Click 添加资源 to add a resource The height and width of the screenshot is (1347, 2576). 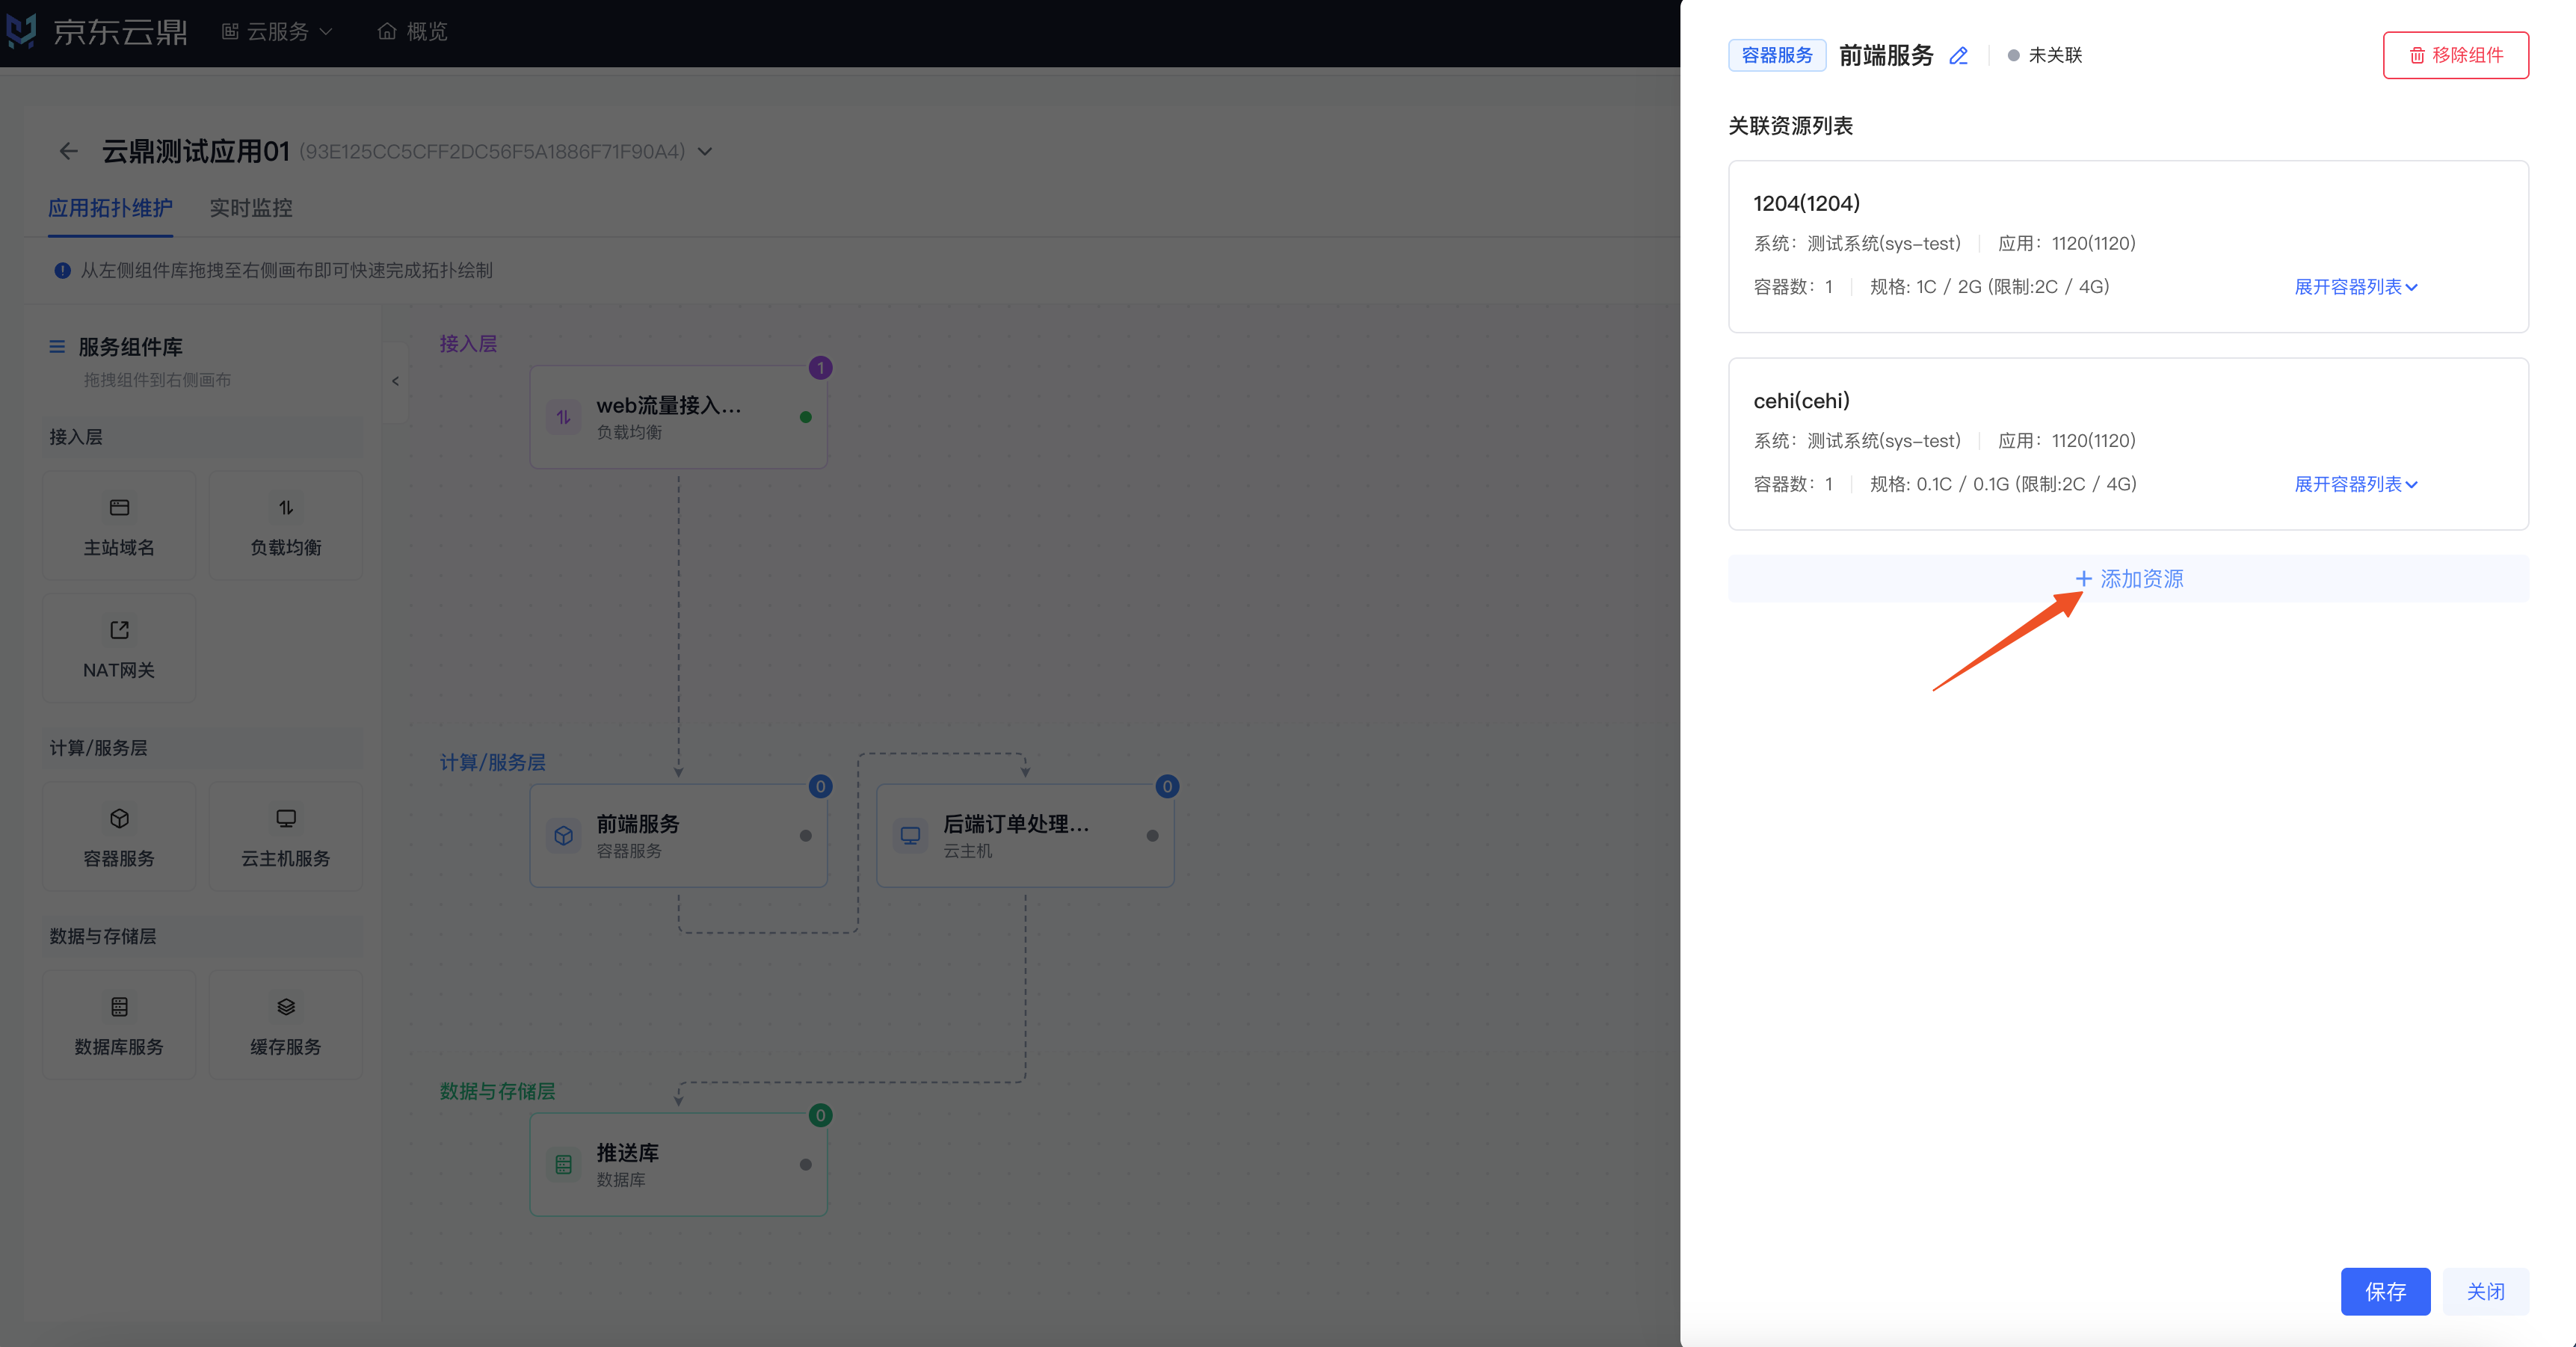[x=2128, y=579]
